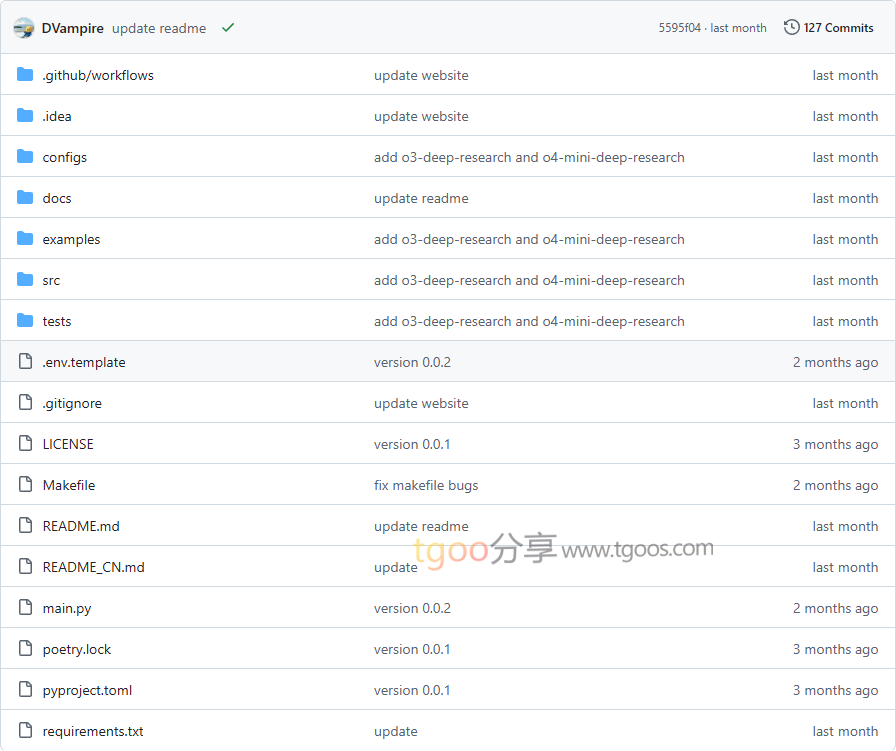
Task: Open DVampire author profile link
Action: [73, 28]
